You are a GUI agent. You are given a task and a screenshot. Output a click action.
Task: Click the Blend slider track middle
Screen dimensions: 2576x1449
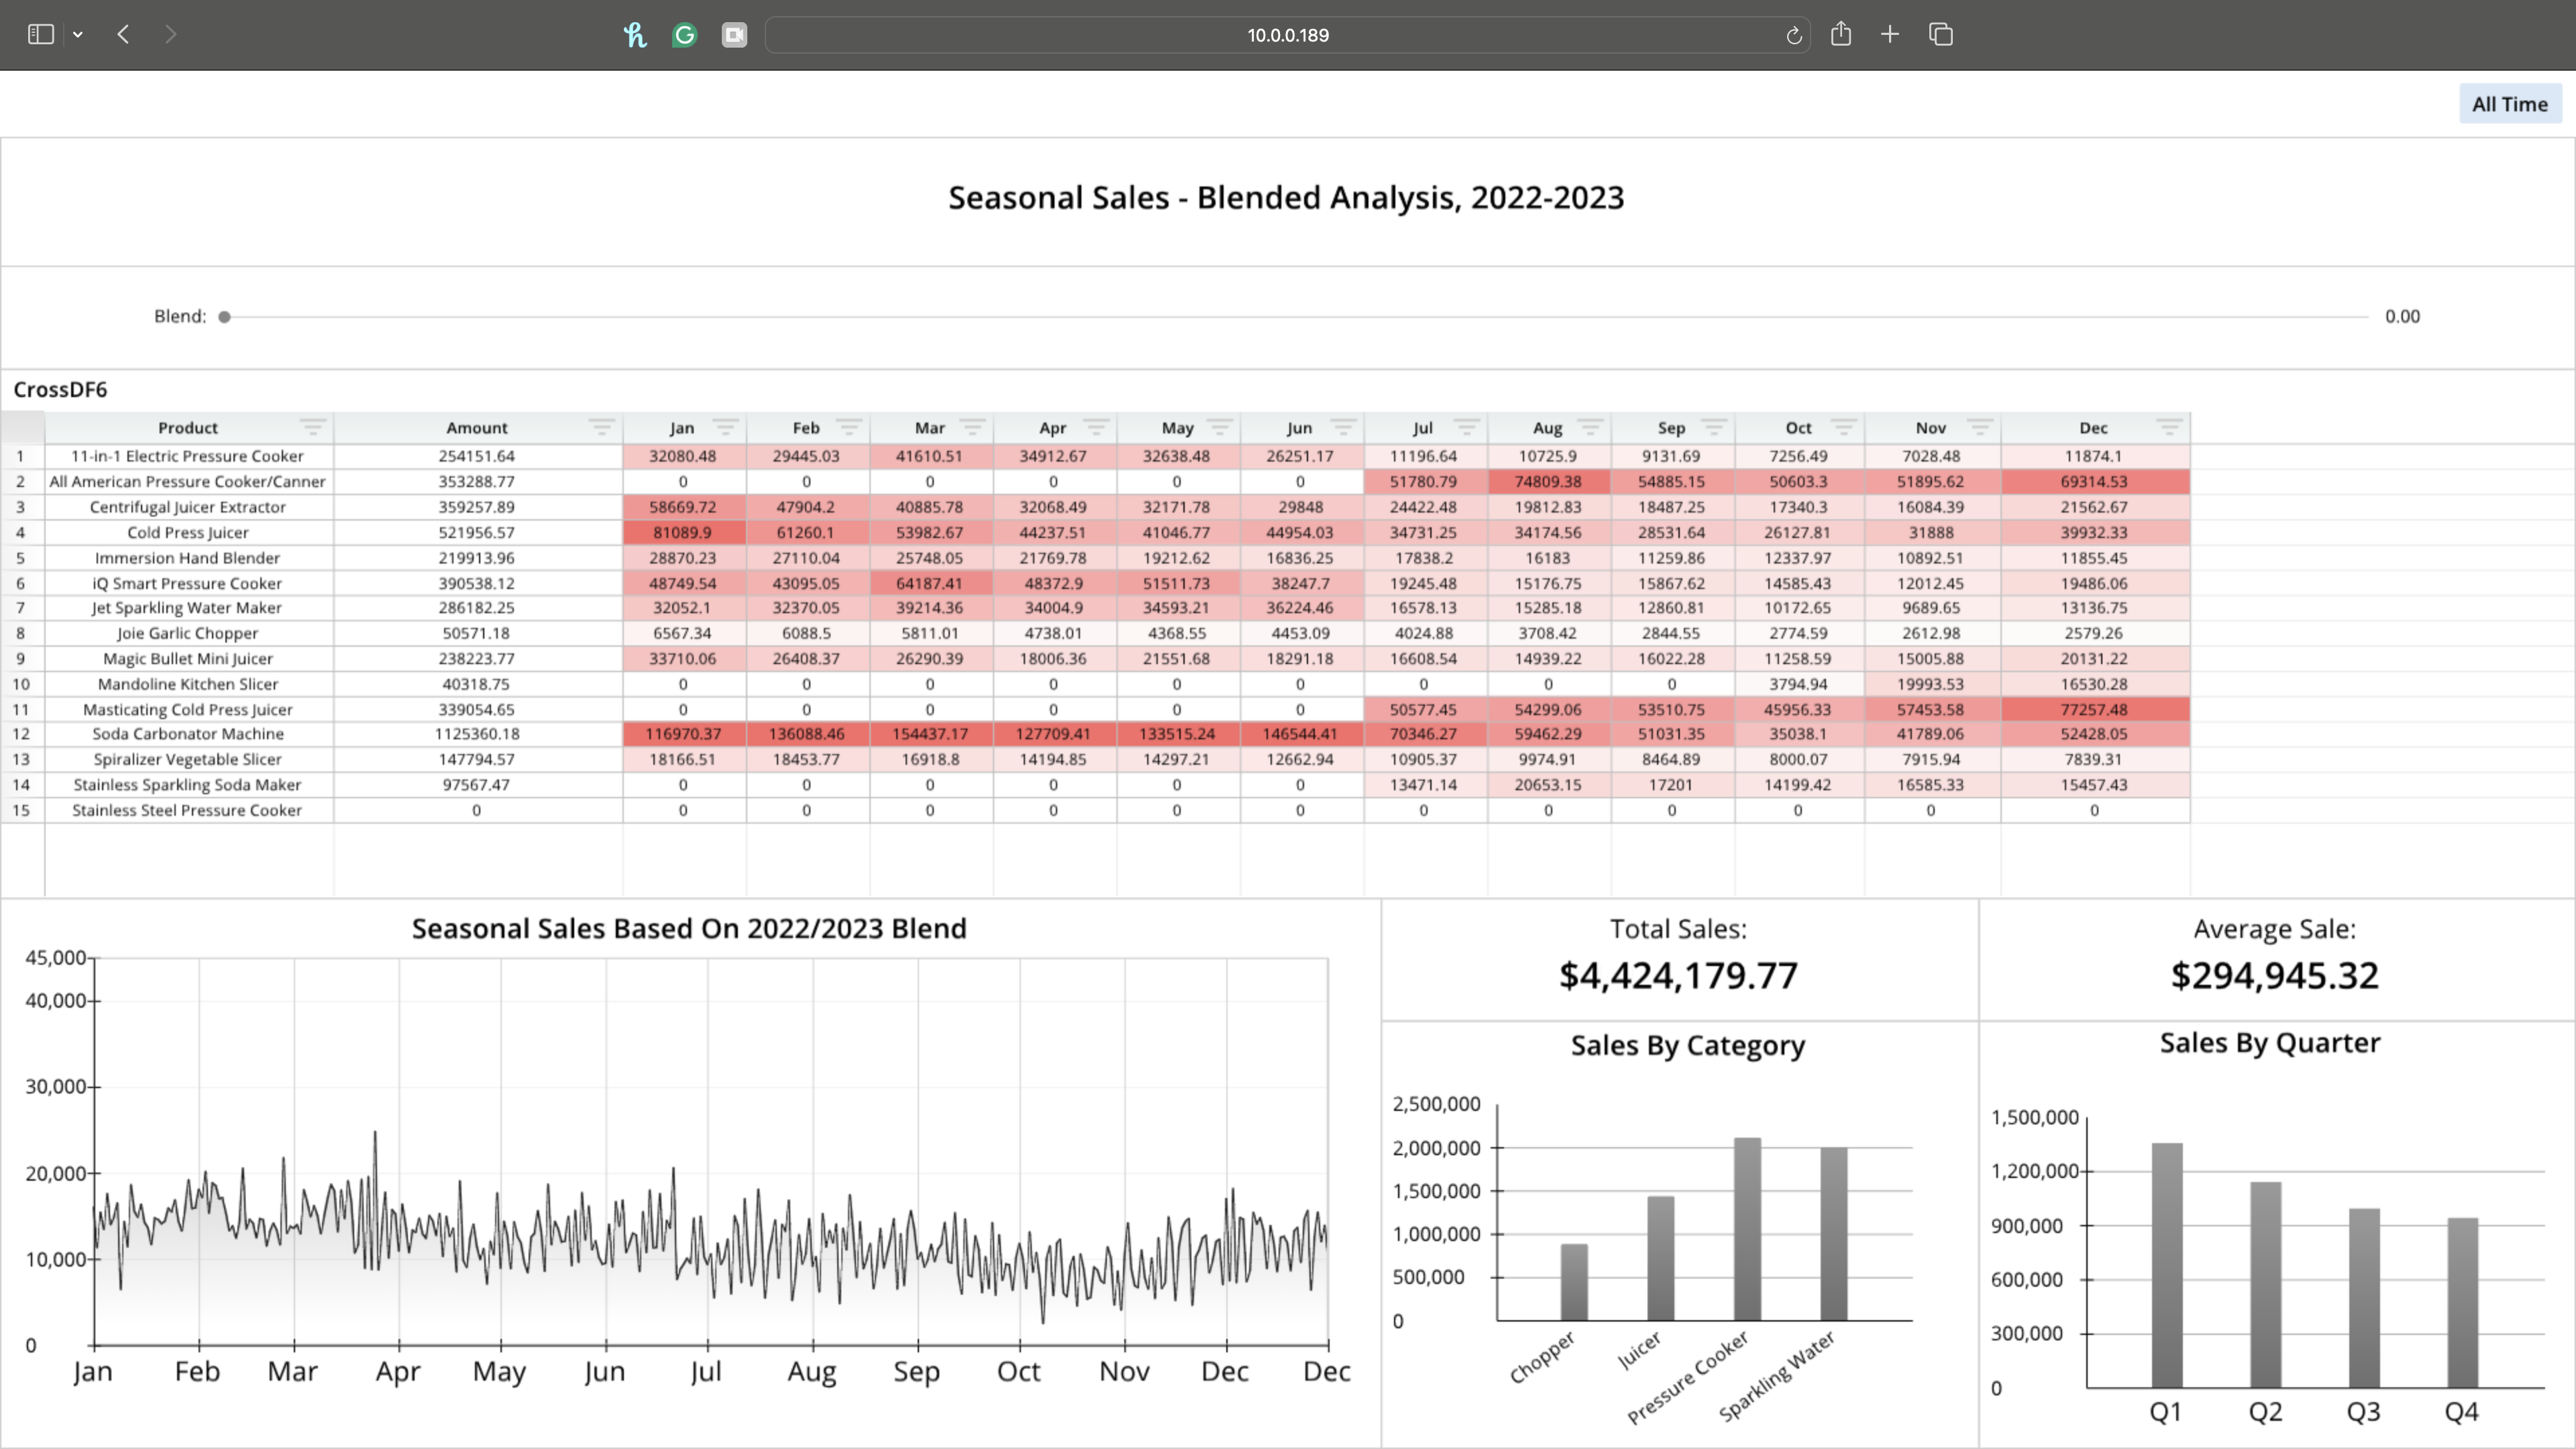click(1297, 317)
